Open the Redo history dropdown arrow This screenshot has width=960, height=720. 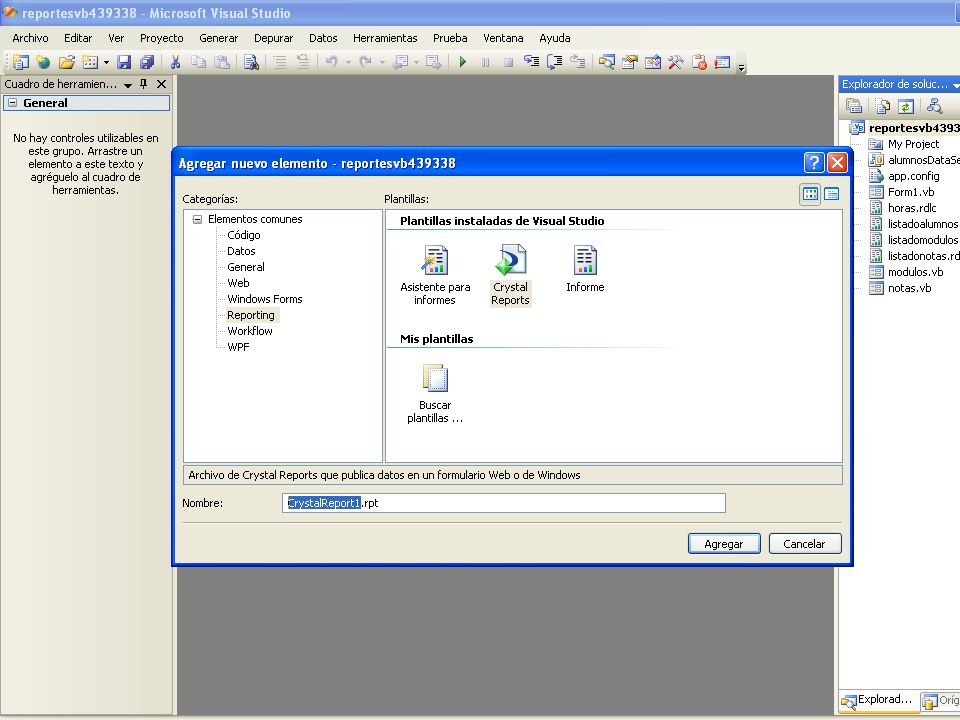coord(382,62)
